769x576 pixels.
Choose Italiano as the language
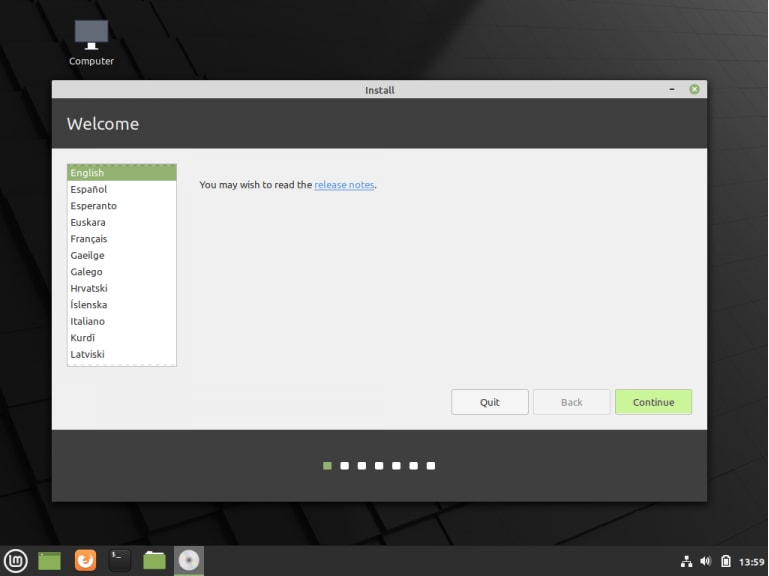tap(122, 321)
